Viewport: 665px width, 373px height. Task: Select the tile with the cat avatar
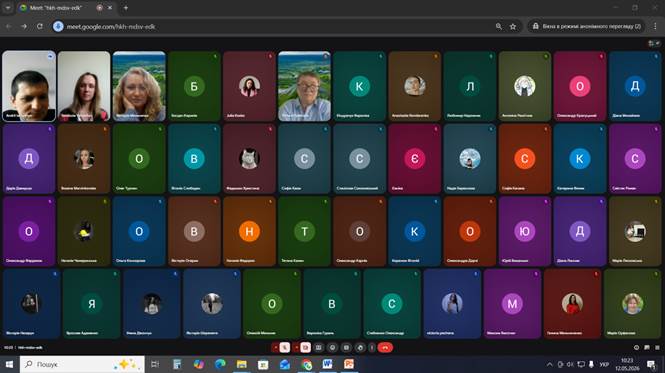pos(249,159)
